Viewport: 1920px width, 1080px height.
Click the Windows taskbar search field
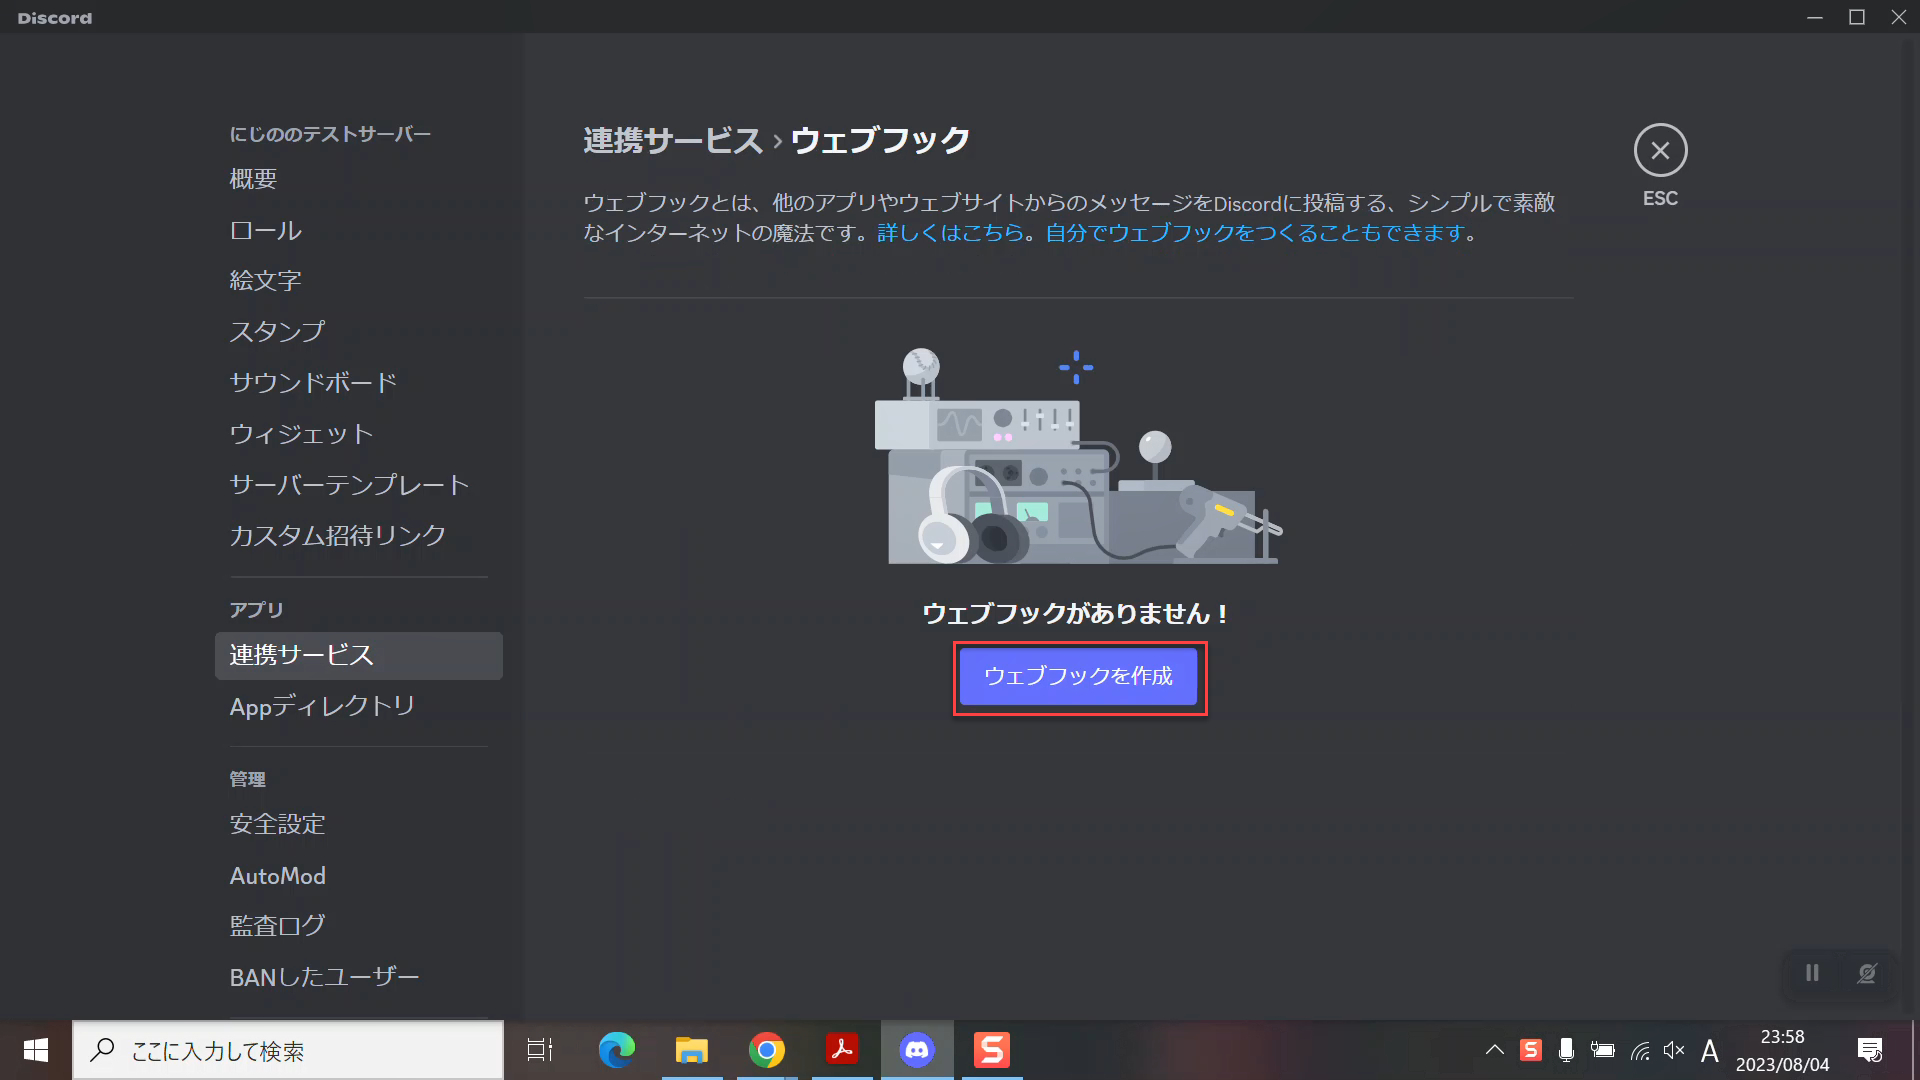(x=290, y=1050)
